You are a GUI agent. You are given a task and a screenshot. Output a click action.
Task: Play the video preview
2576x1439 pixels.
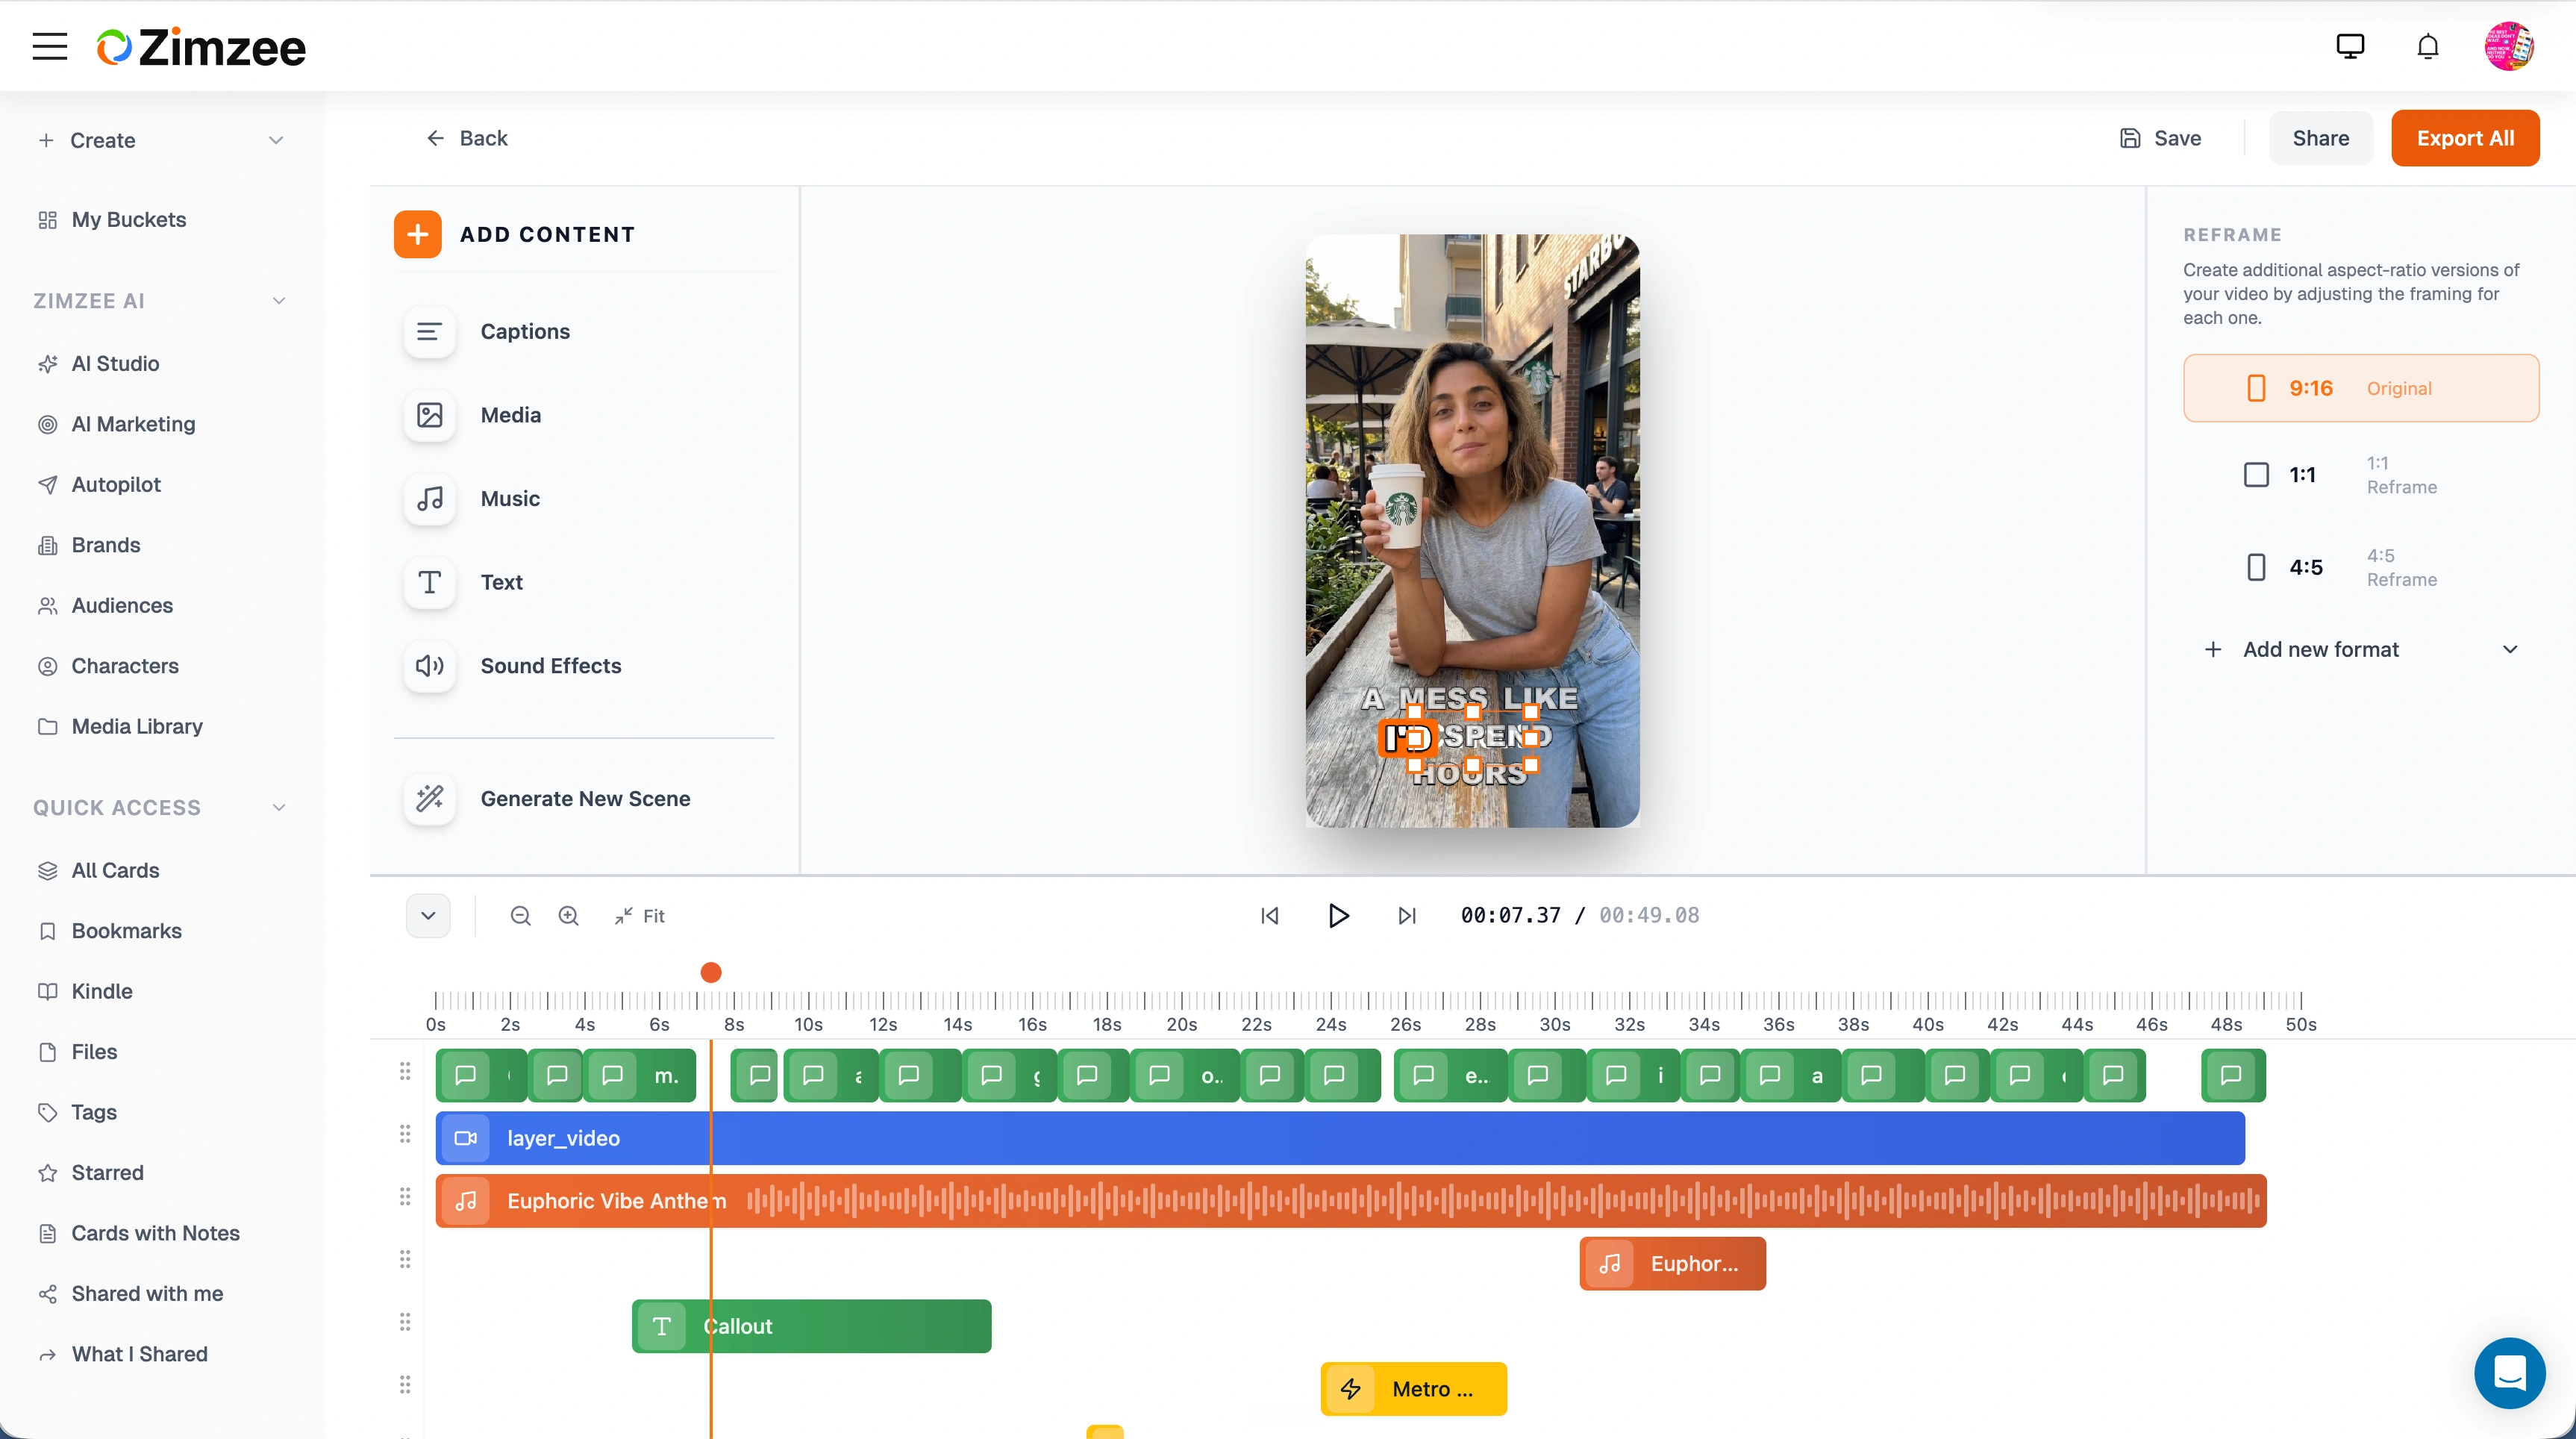(x=1338, y=916)
